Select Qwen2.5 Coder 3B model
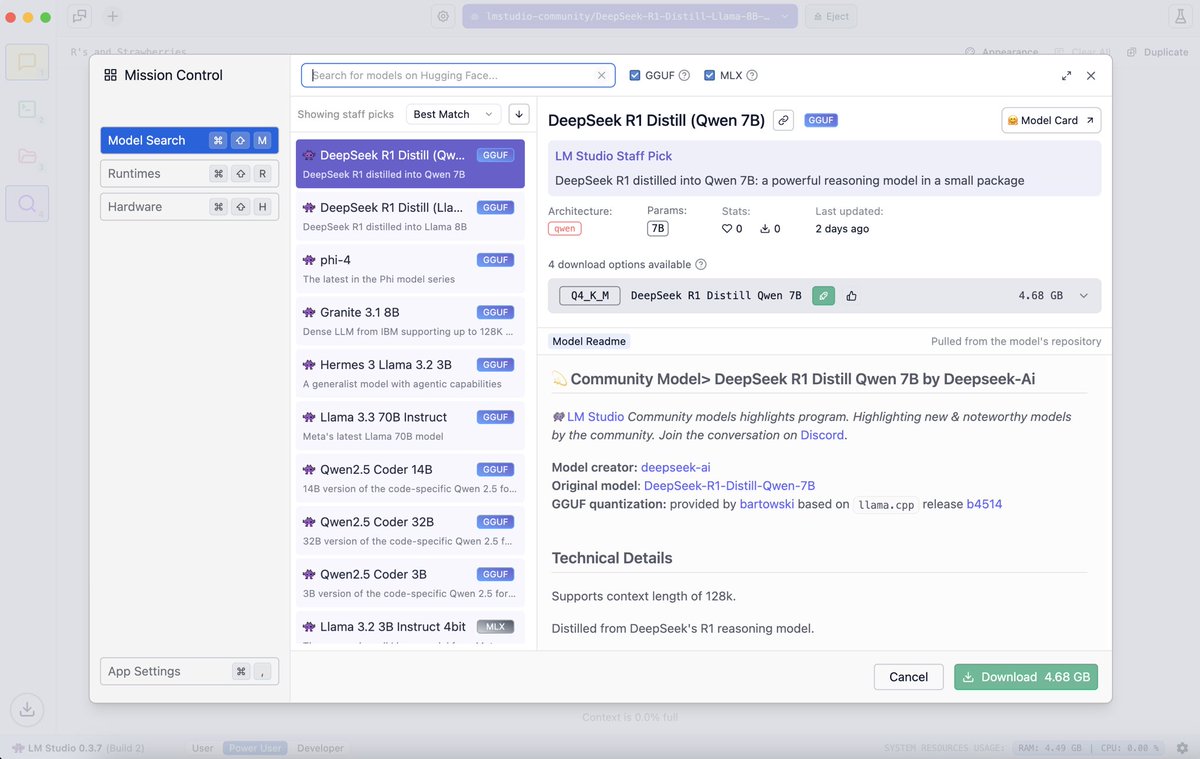Image resolution: width=1200 pixels, height=759 pixels. (x=410, y=583)
